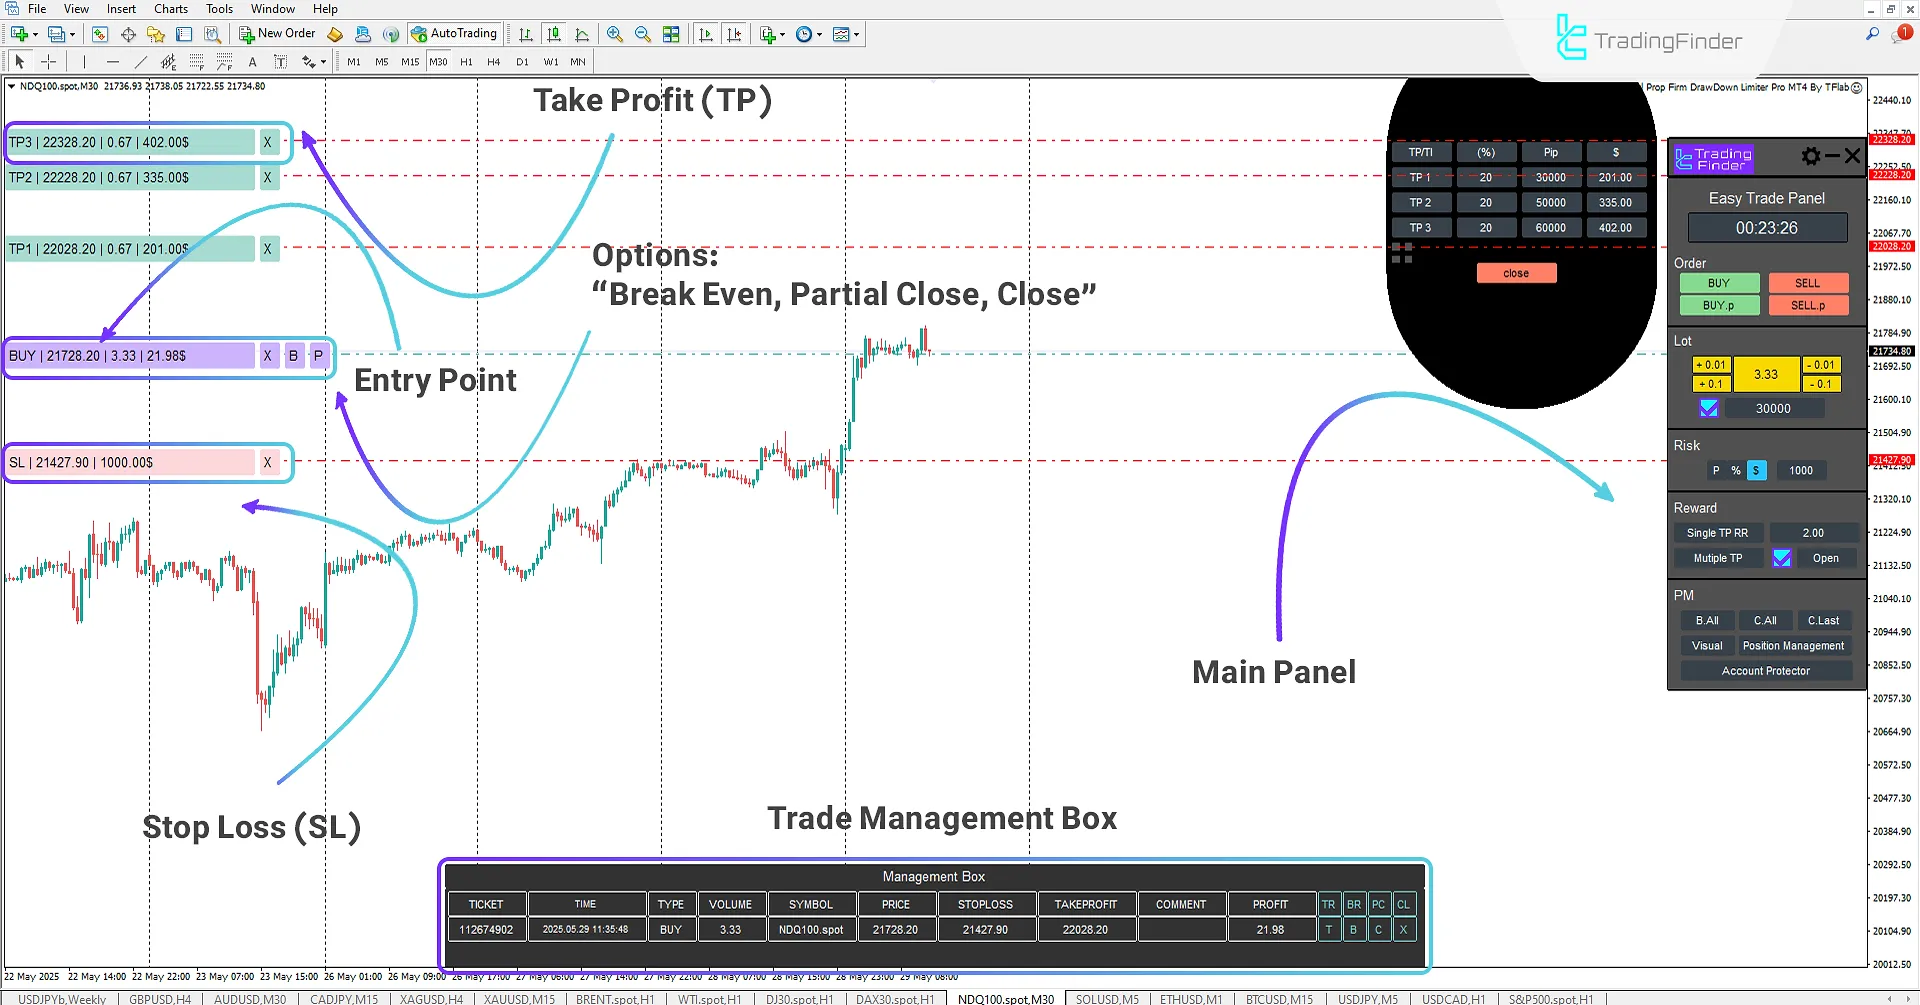Select the equidistant channel tool
Image resolution: width=1920 pixels, height=1005 pixels.
[x=168, y=62]
